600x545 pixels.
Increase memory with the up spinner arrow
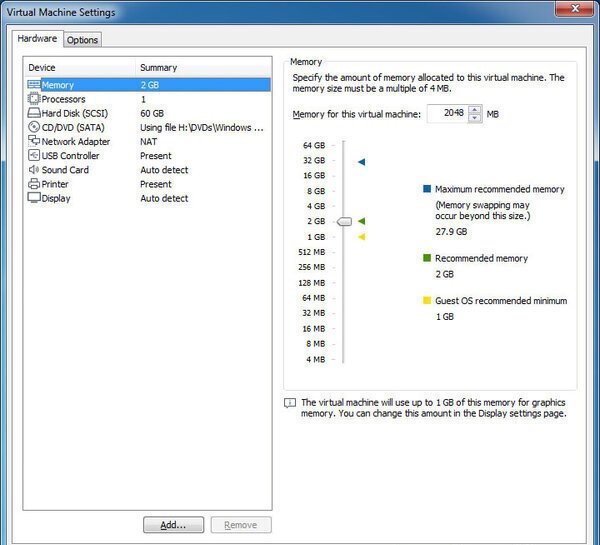tap(475, 110)
